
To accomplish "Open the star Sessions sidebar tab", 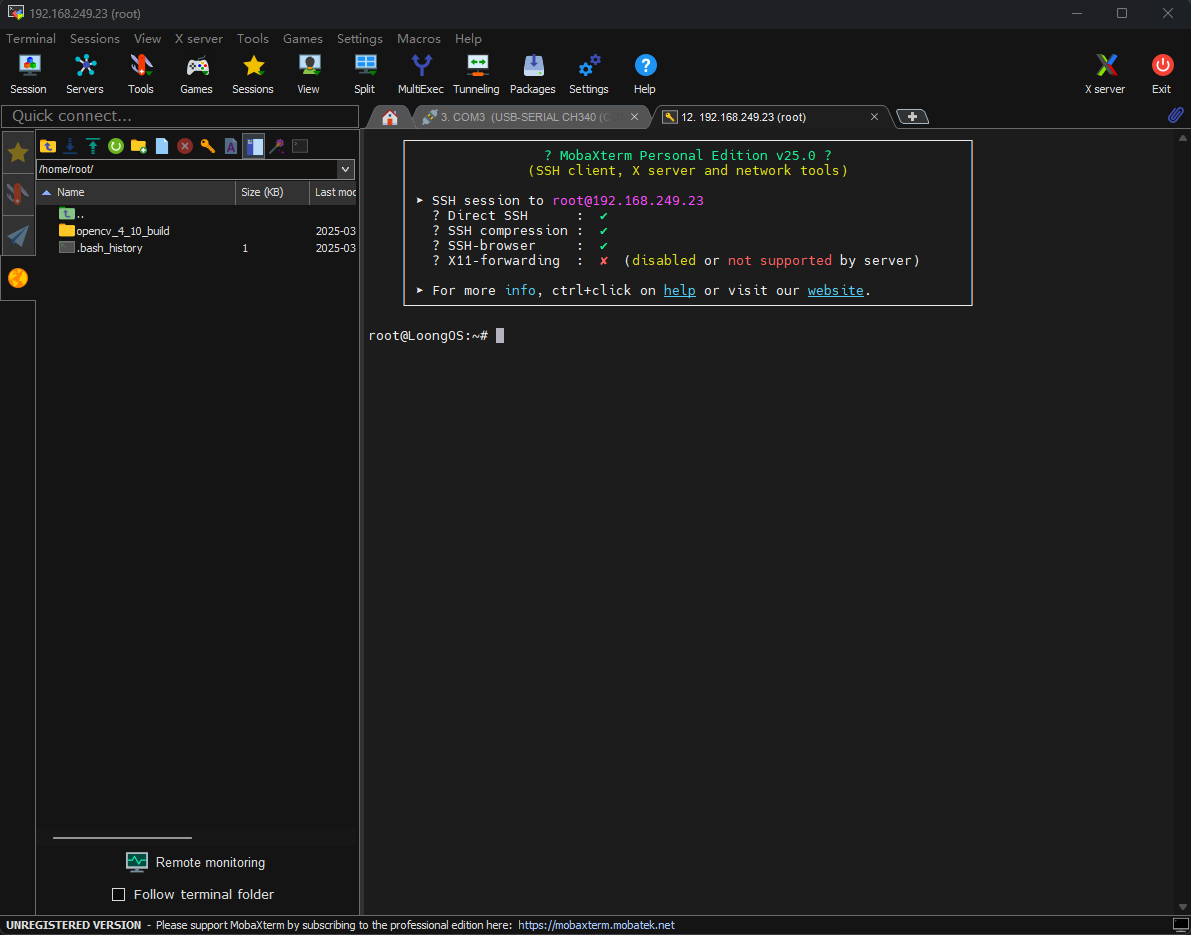I will [17, 153].
